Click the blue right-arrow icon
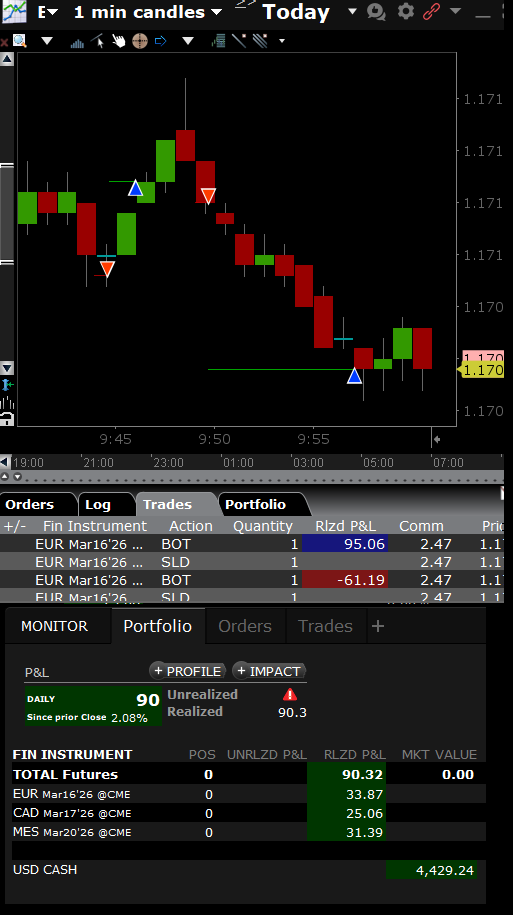The width and height of the screenshot is (513, 915). pyautogui.click(x=160, y=41)
